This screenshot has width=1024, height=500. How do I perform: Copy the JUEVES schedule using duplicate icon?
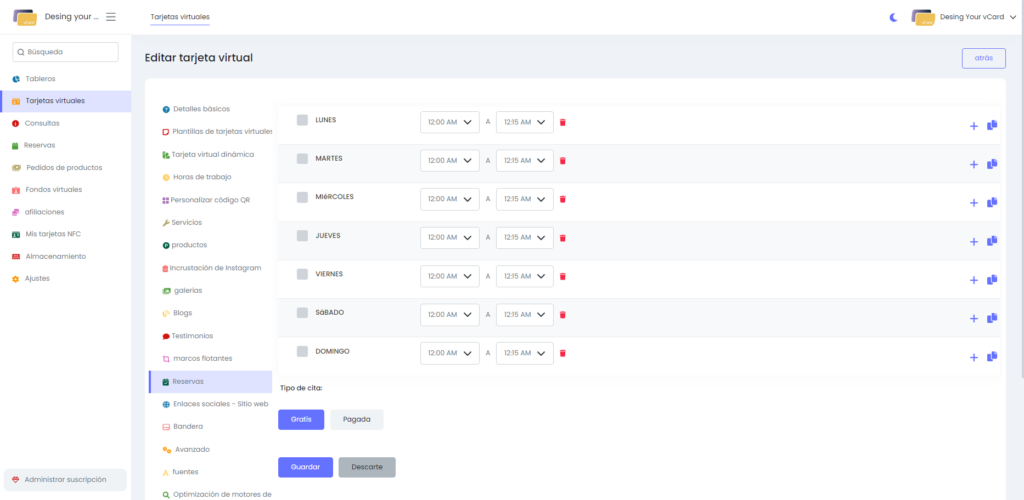(992, 241)
